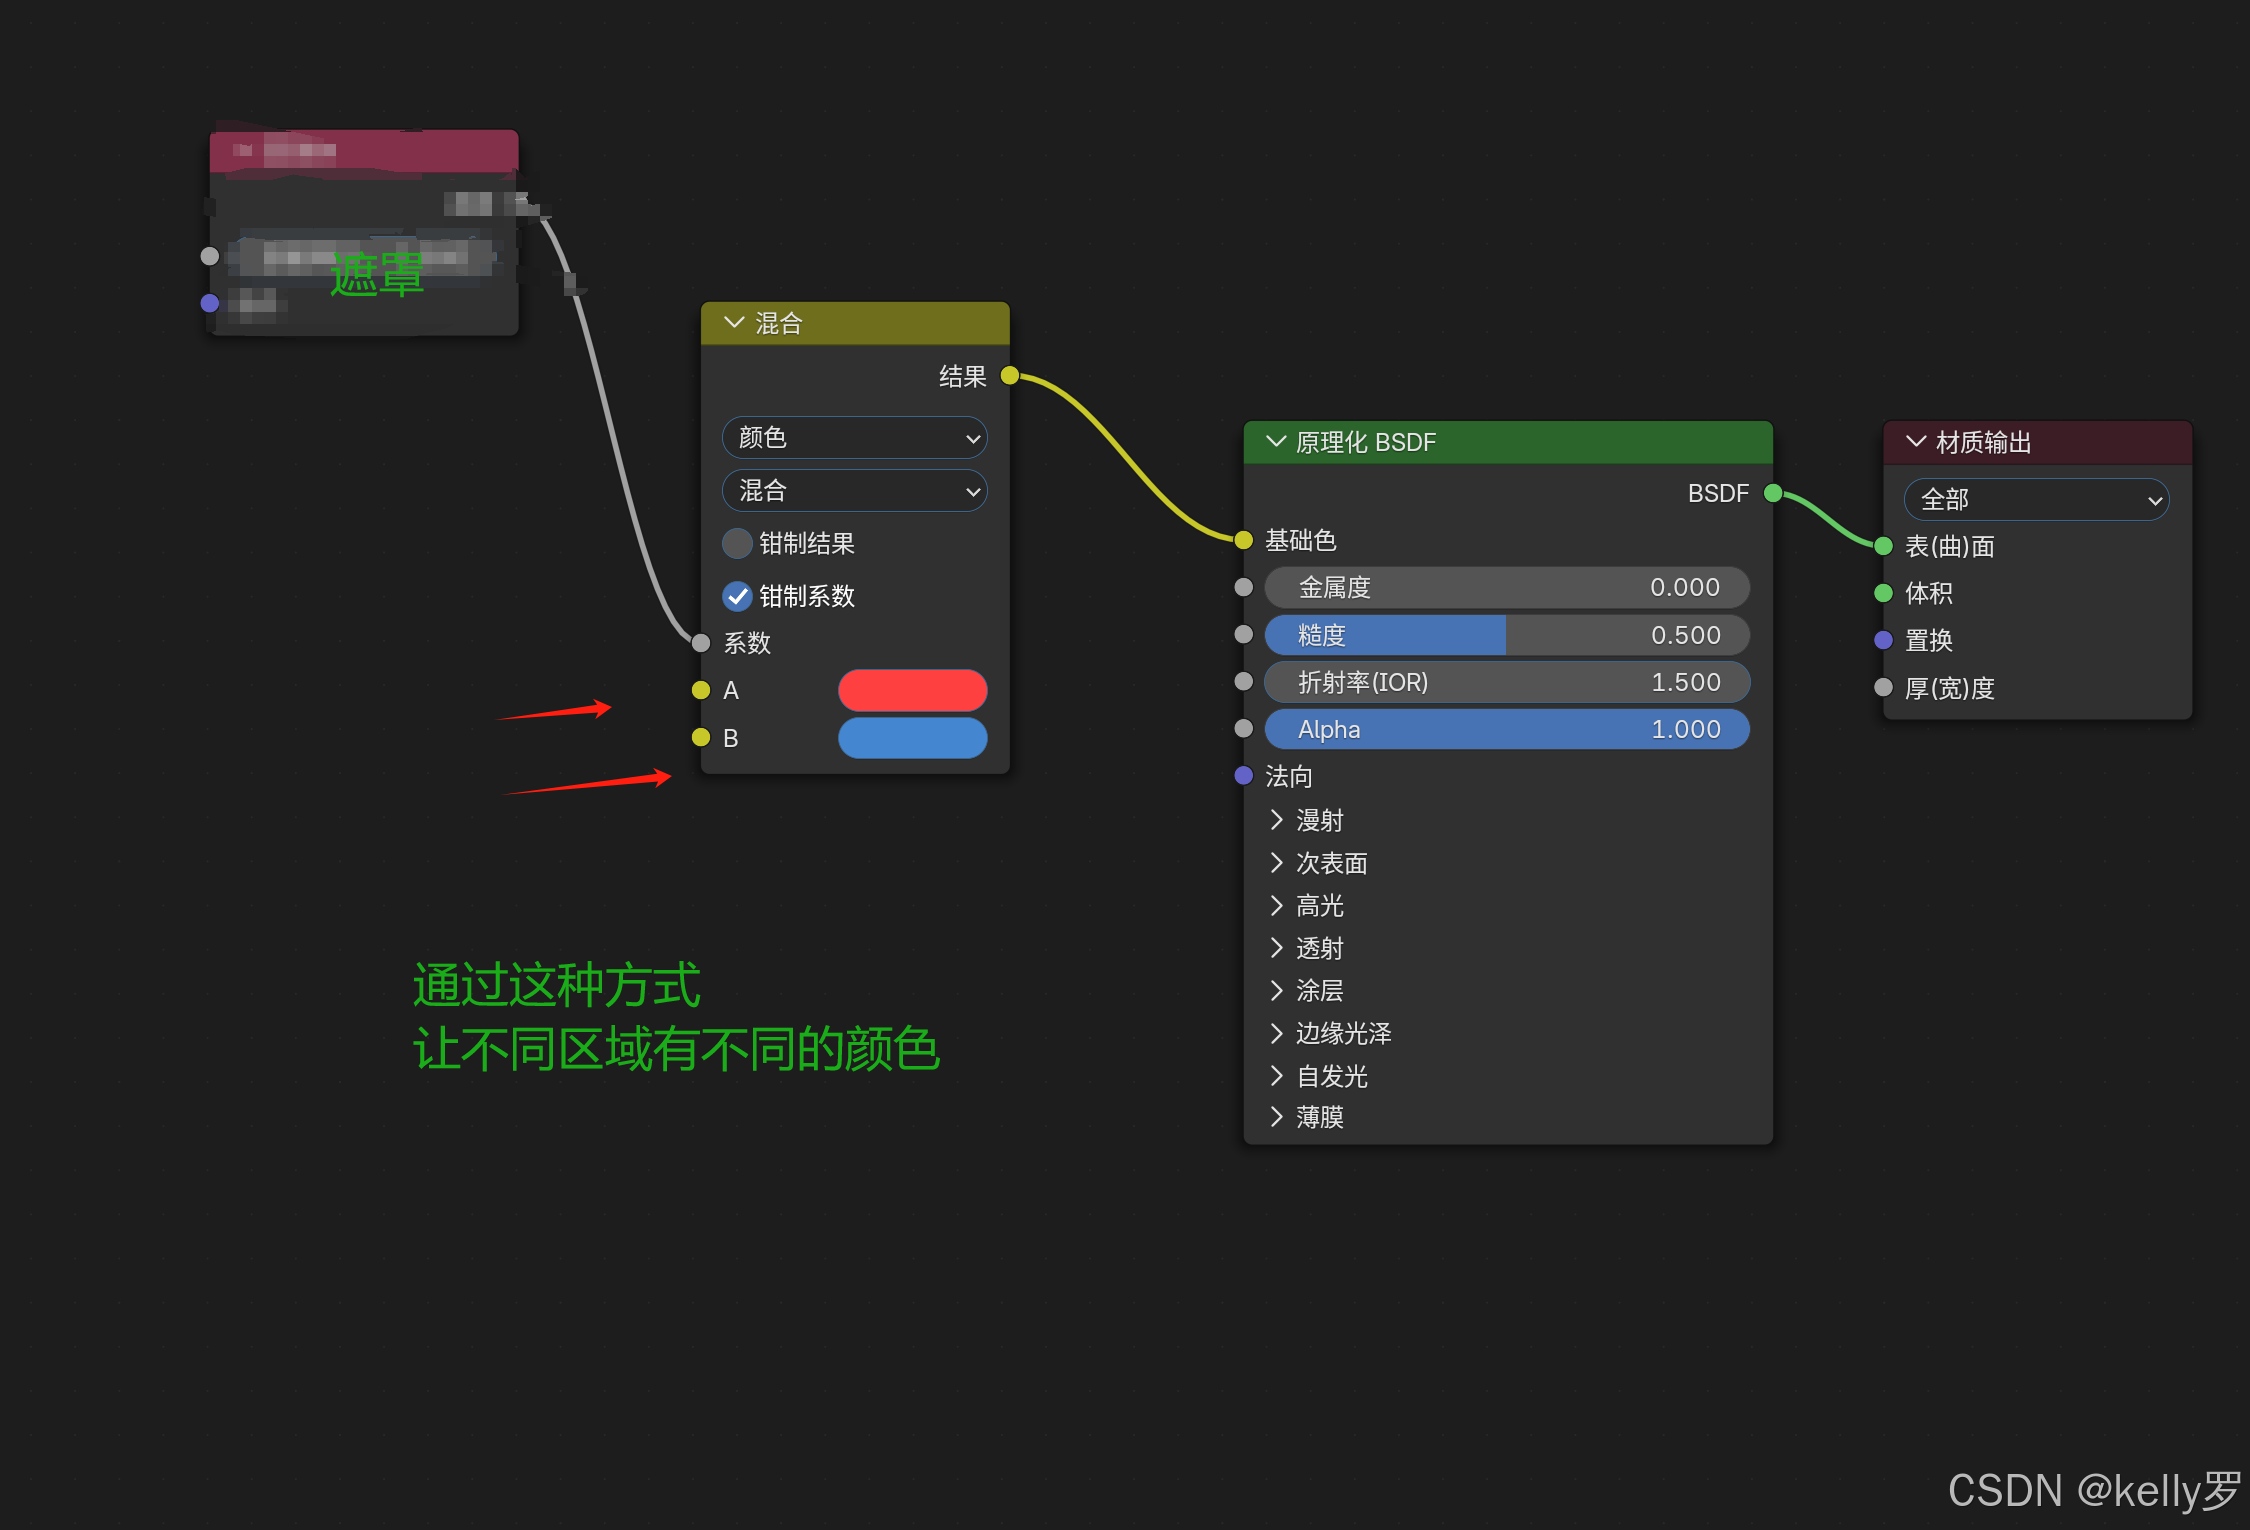The height and width of the screenshot is (1530, 2250).
Task: Collapse the 混合 node header arrow
Action: click(734, 323)
